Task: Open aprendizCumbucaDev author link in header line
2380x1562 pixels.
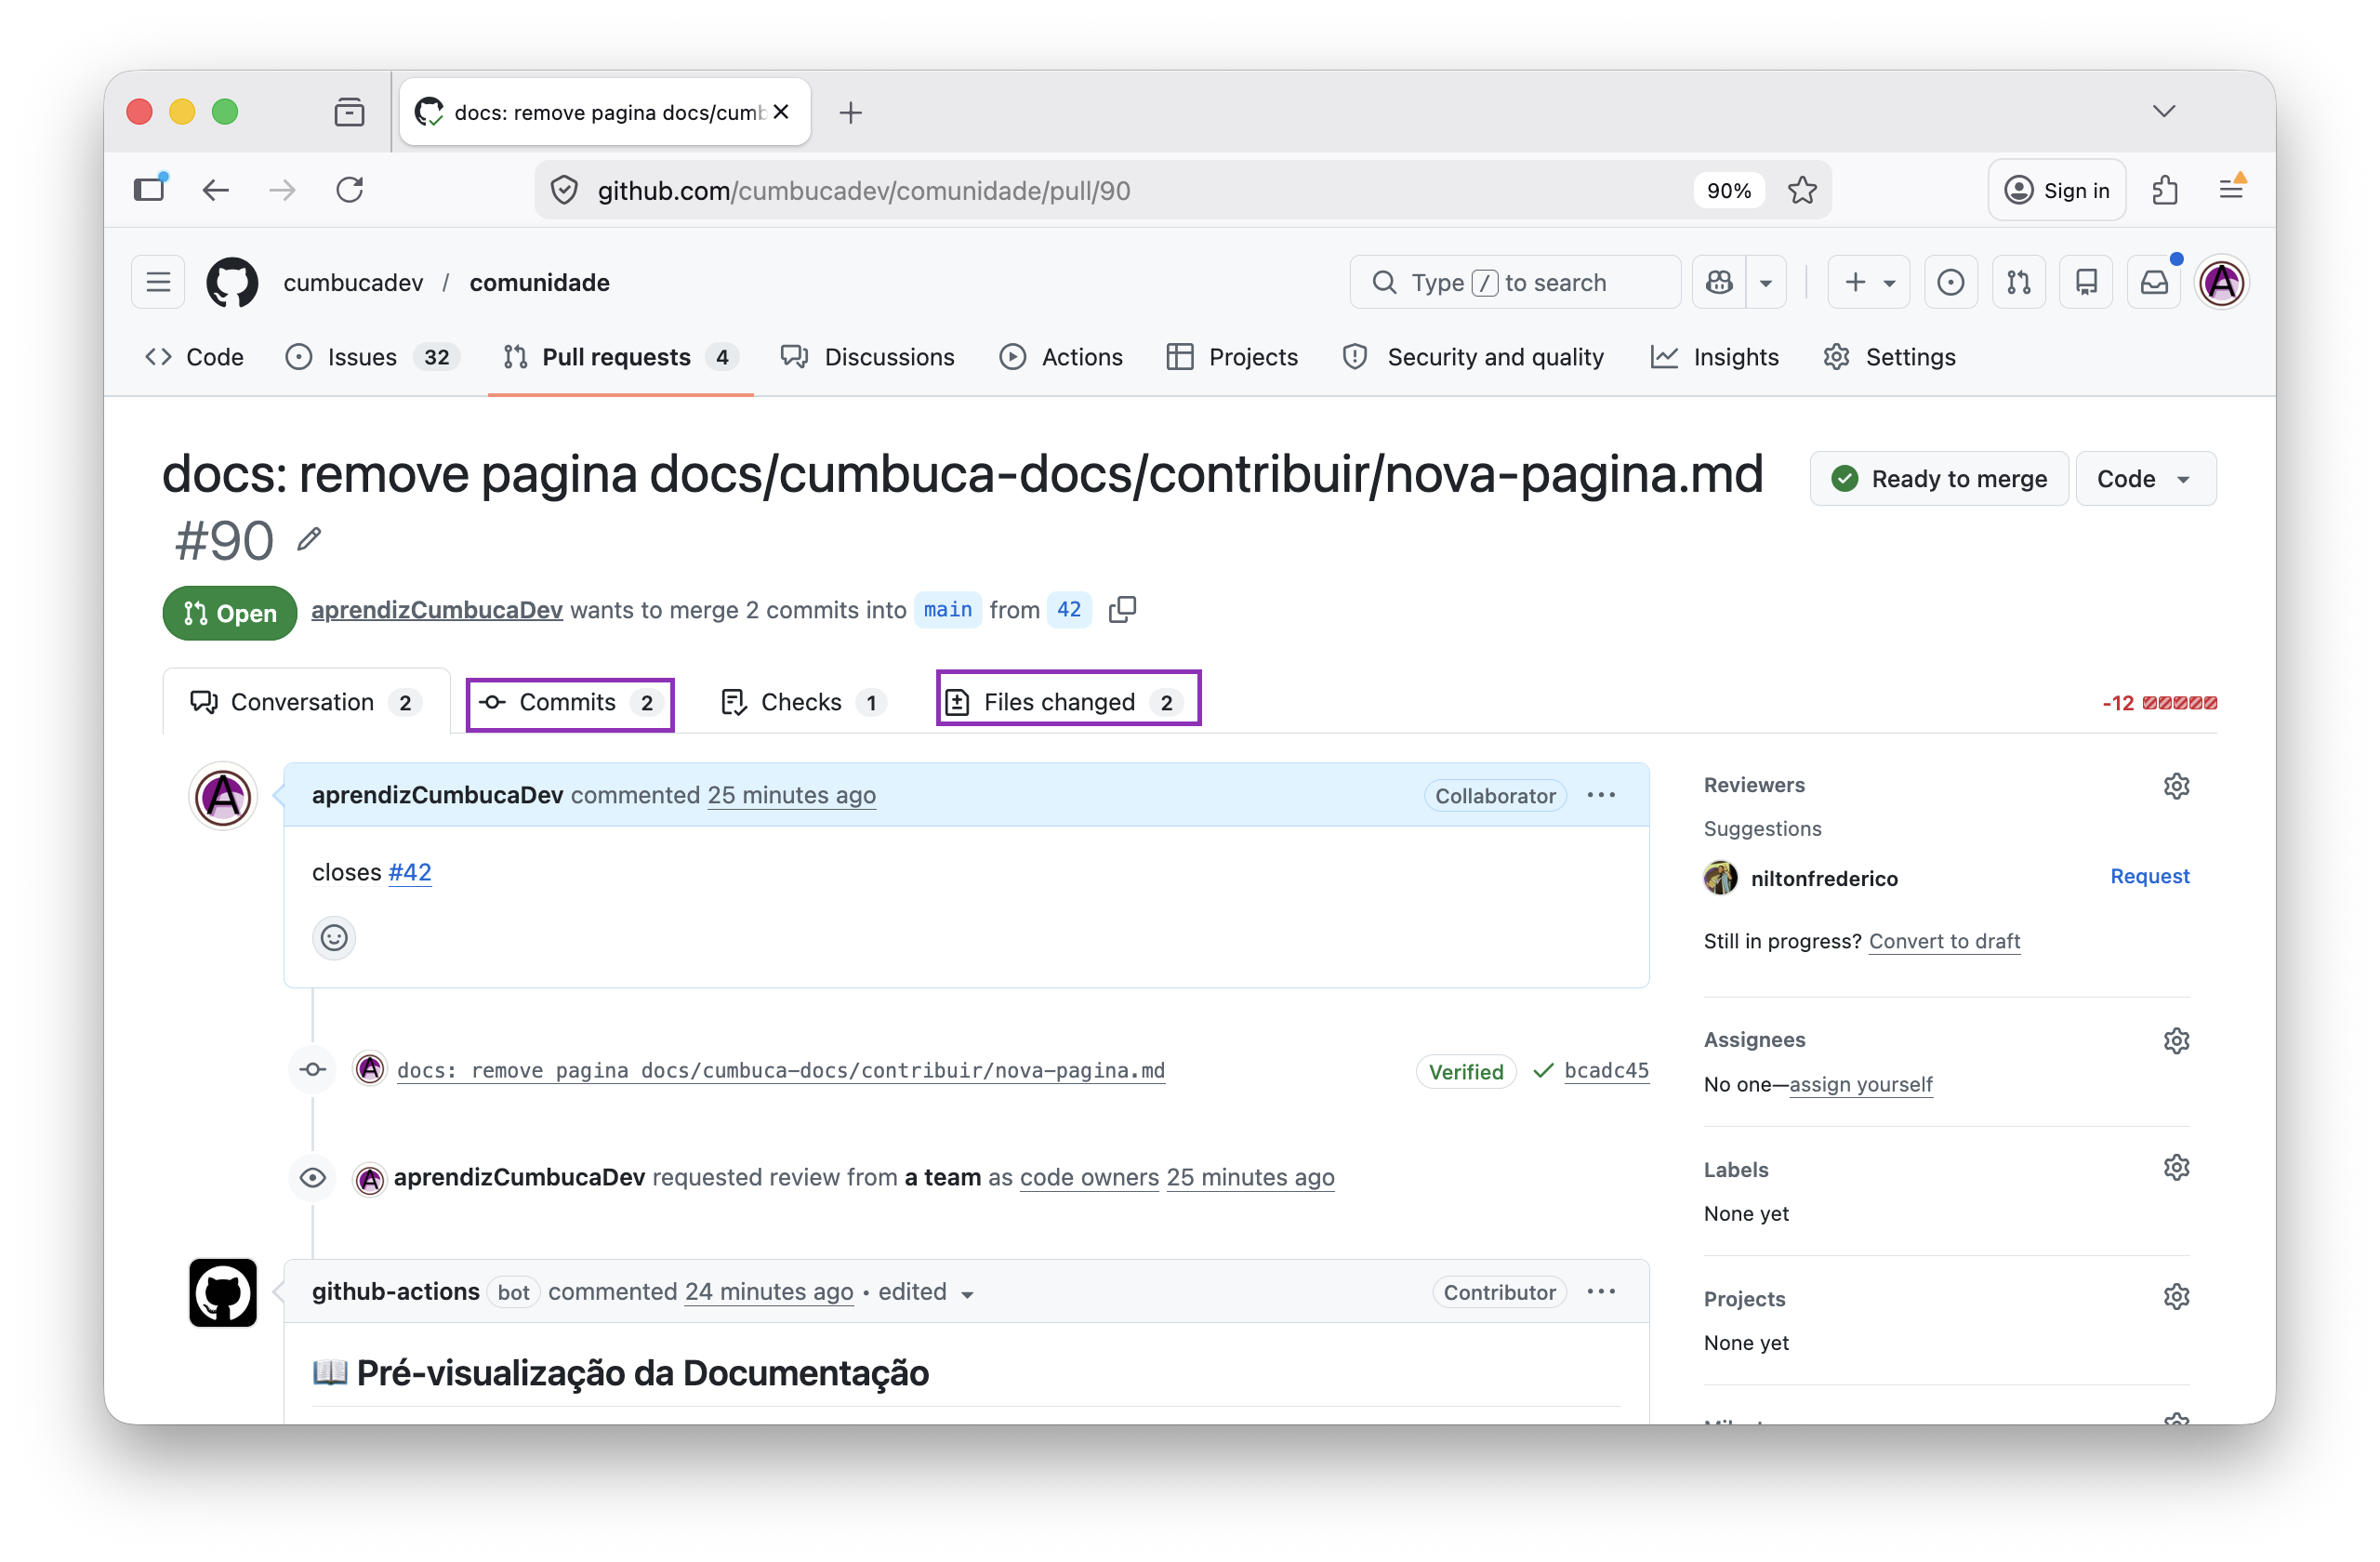Action: tap(437, 610)
